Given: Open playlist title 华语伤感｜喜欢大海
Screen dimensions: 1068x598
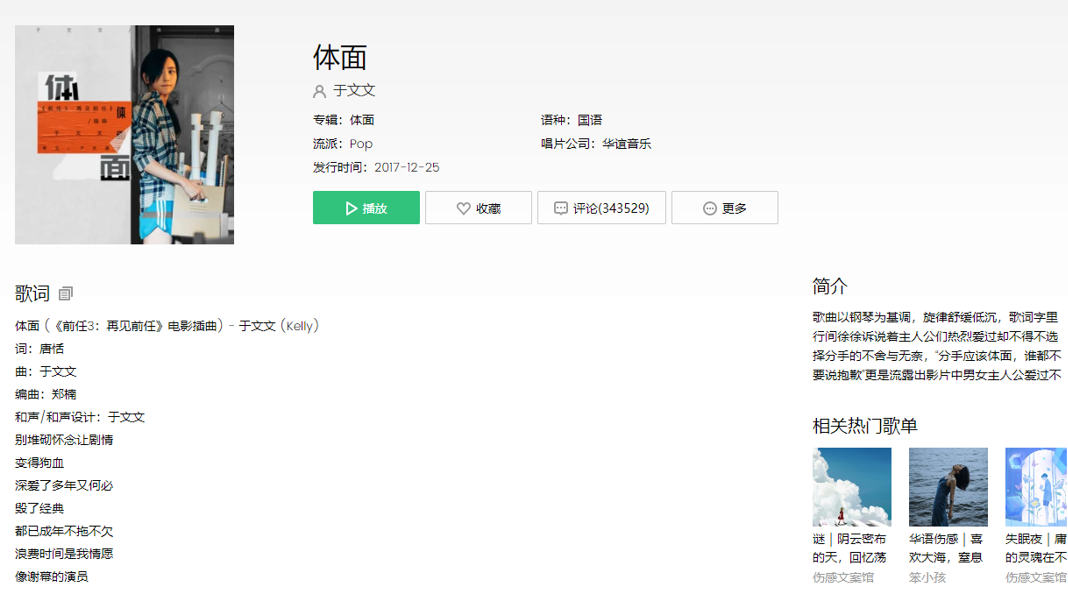Looking at the screenshot, I should (946, 548).
